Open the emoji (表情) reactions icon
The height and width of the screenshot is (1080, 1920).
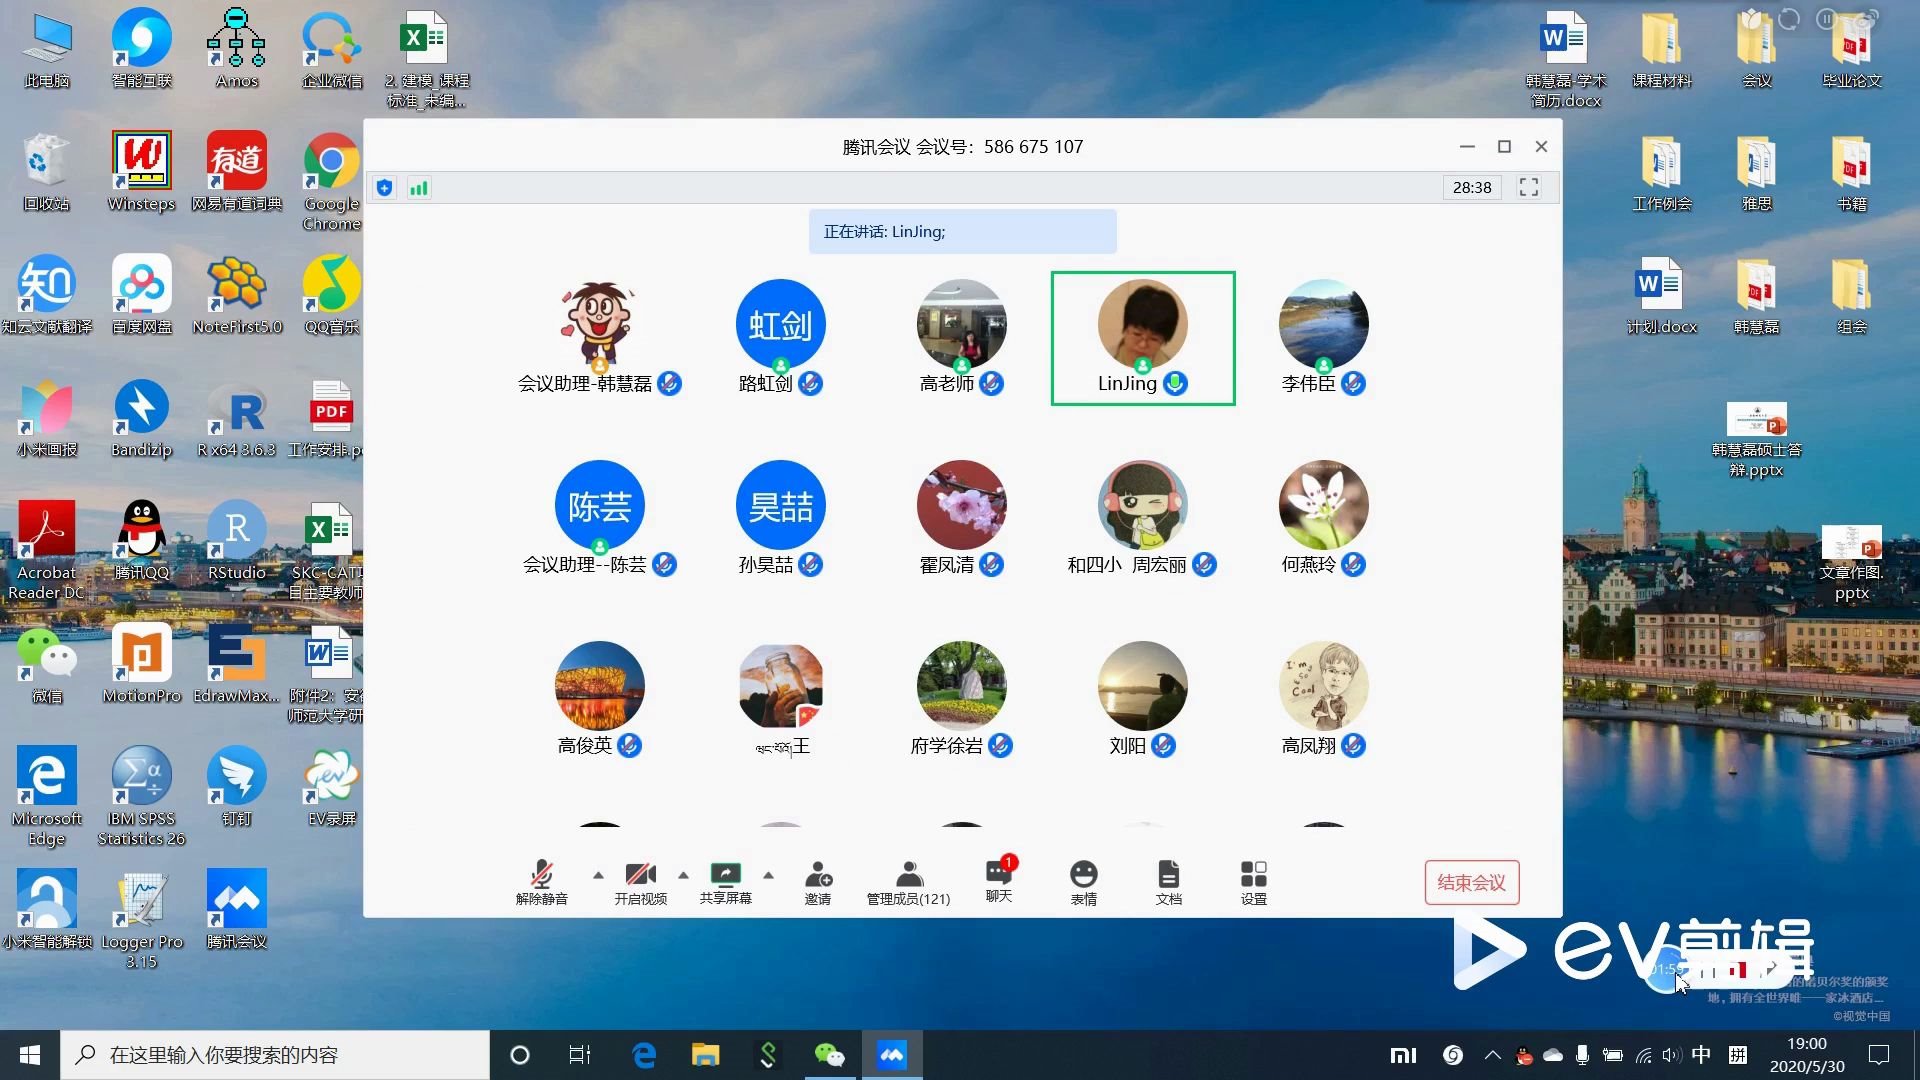click(1083, 881)
